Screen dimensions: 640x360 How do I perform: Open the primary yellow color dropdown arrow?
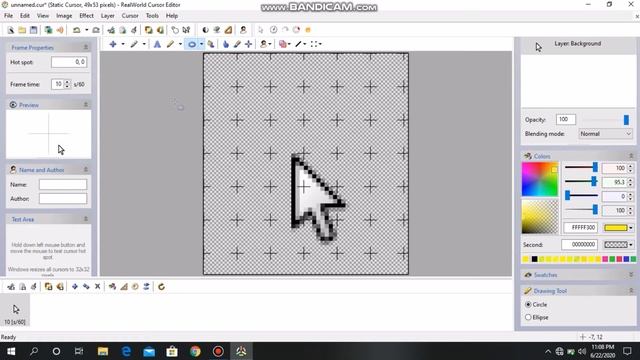pyautogui.click(x=631, y=228)
